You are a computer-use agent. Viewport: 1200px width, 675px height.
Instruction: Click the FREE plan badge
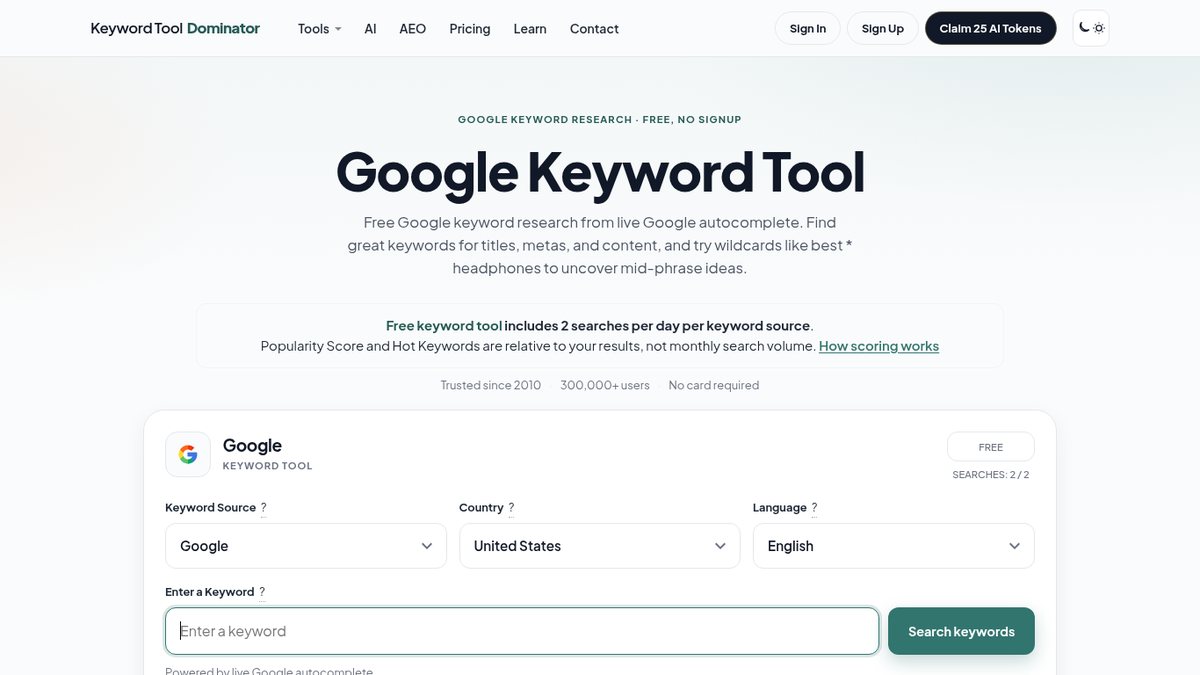991,447
